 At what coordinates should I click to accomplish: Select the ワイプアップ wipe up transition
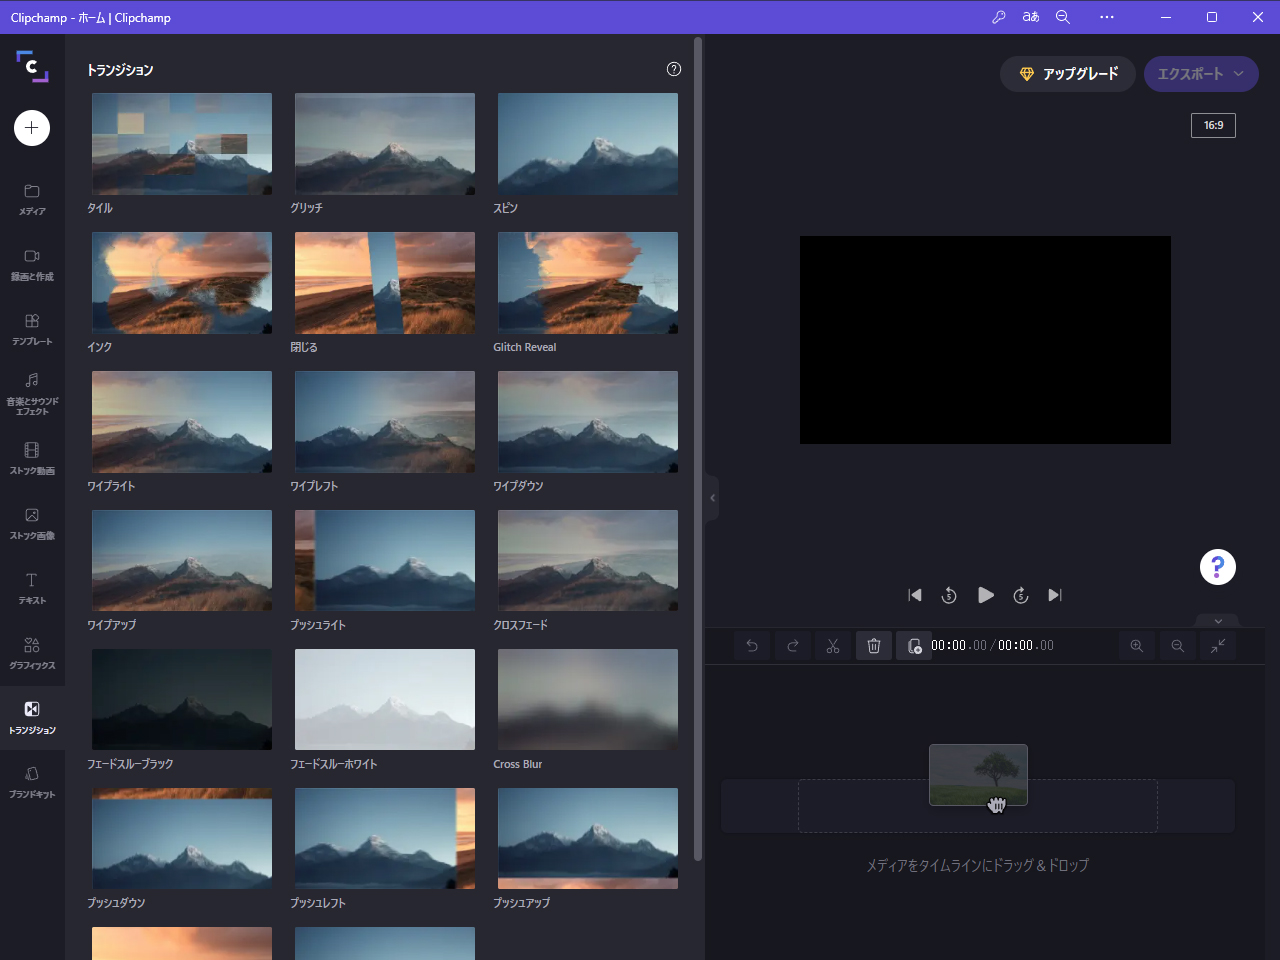[x=182, y=561]
